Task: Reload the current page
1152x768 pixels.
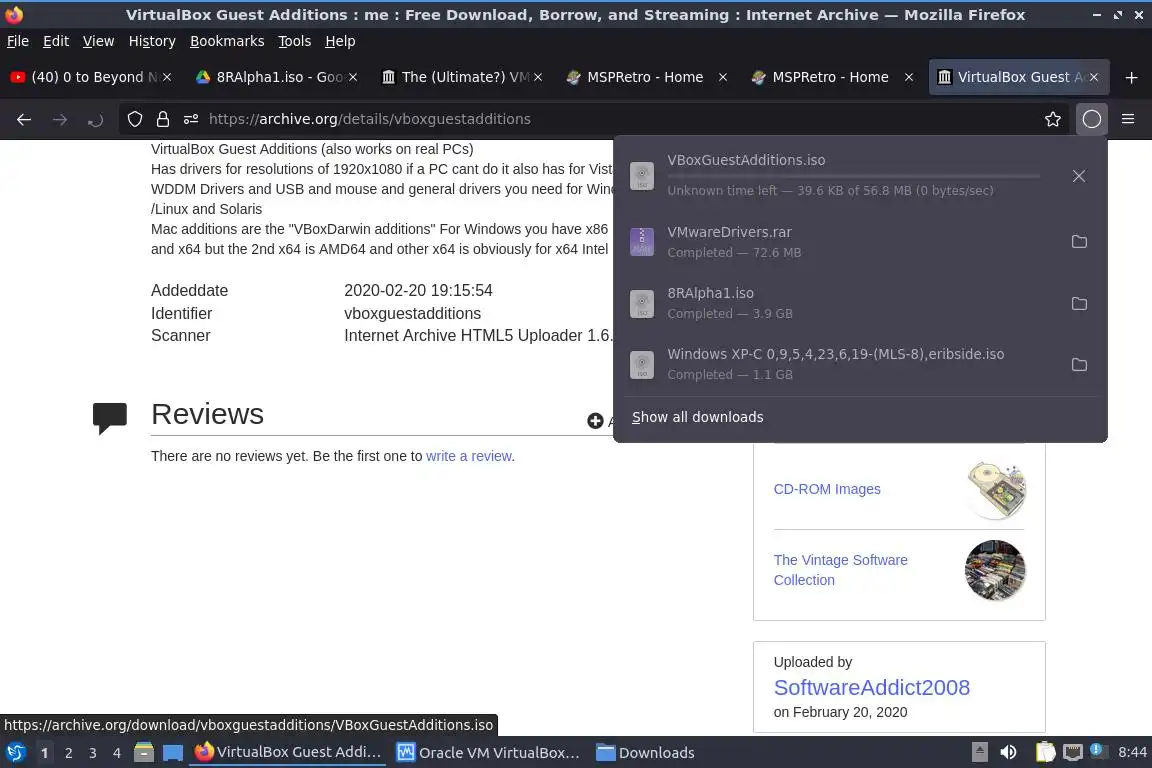Action: [96, 119]
